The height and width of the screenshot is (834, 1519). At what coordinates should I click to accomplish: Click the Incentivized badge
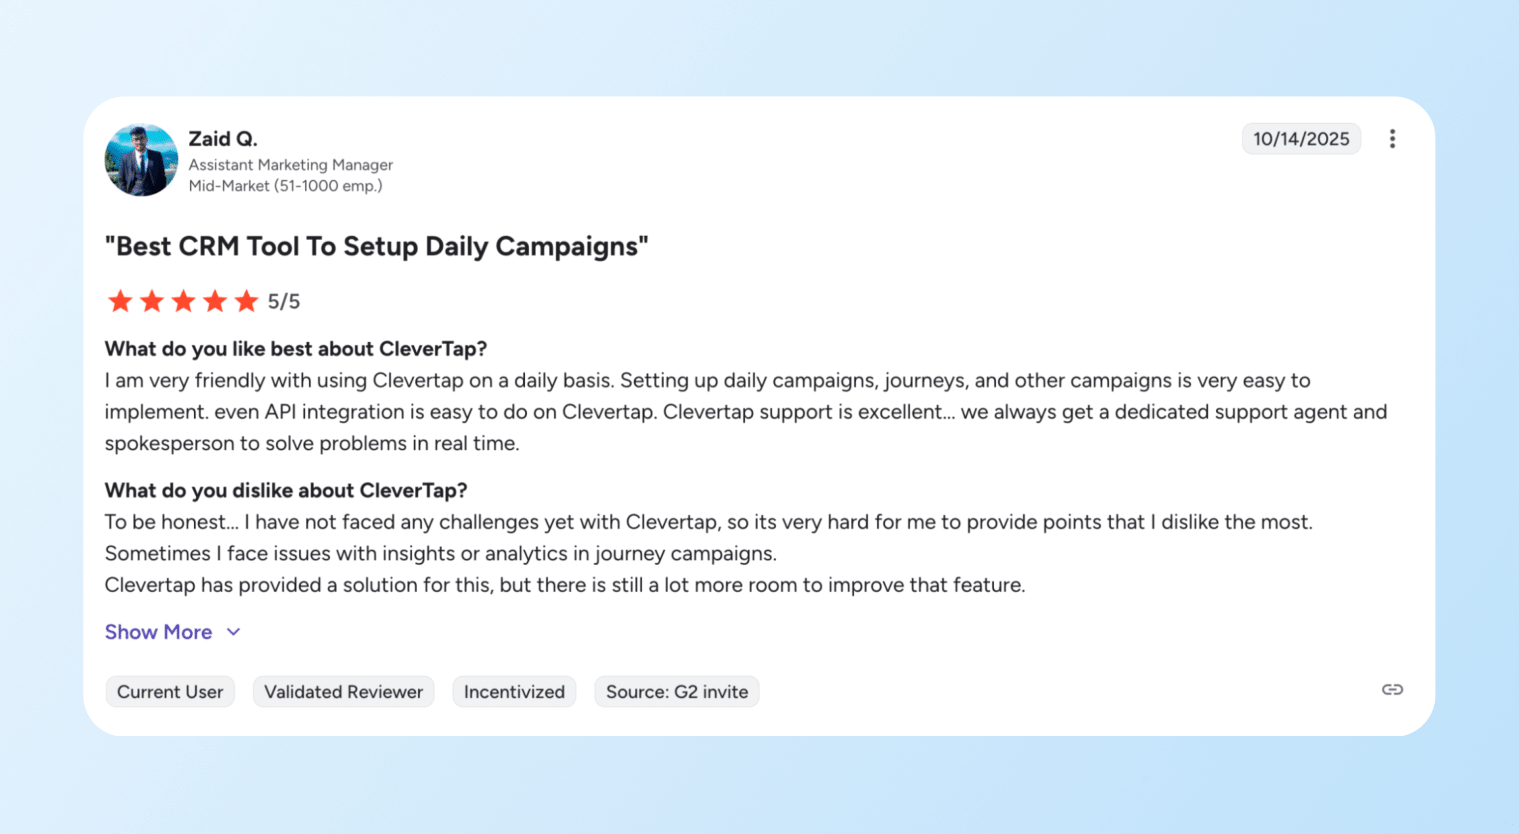tap(514, 692)
